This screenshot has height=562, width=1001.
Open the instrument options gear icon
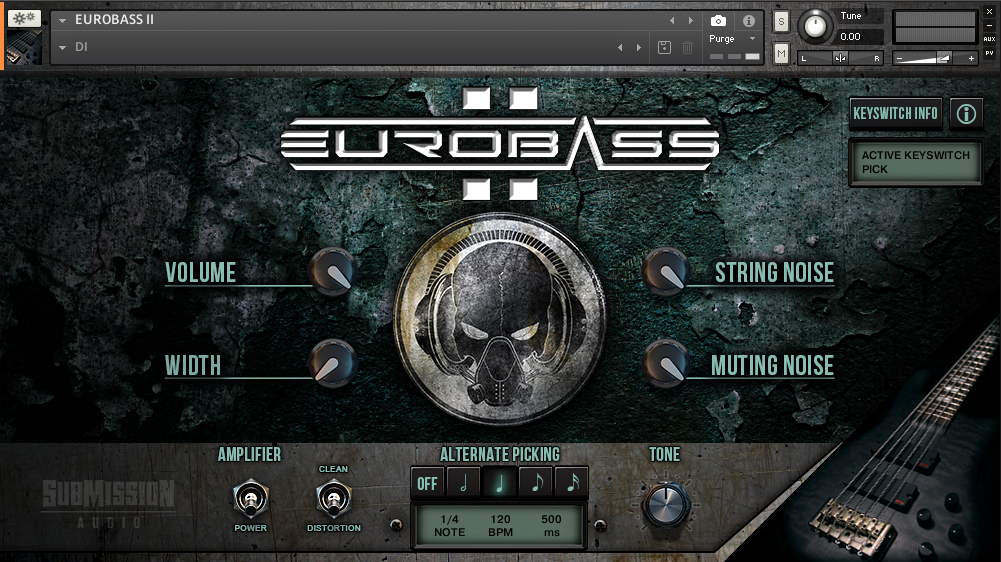click(x=24, y=18)
